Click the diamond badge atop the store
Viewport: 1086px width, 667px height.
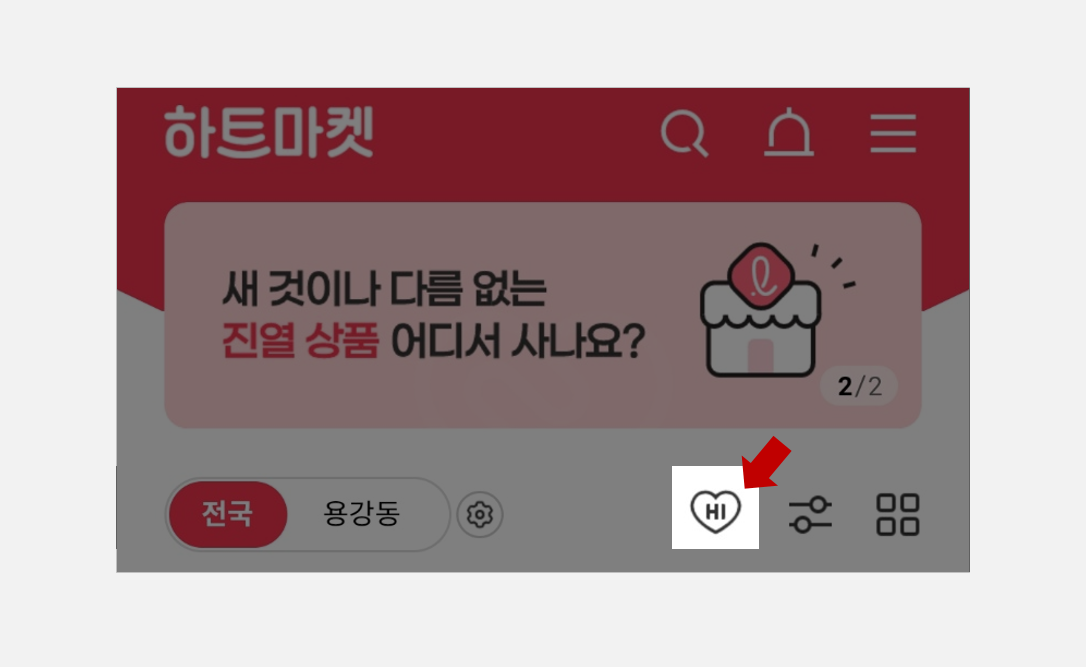pos(761,275)
